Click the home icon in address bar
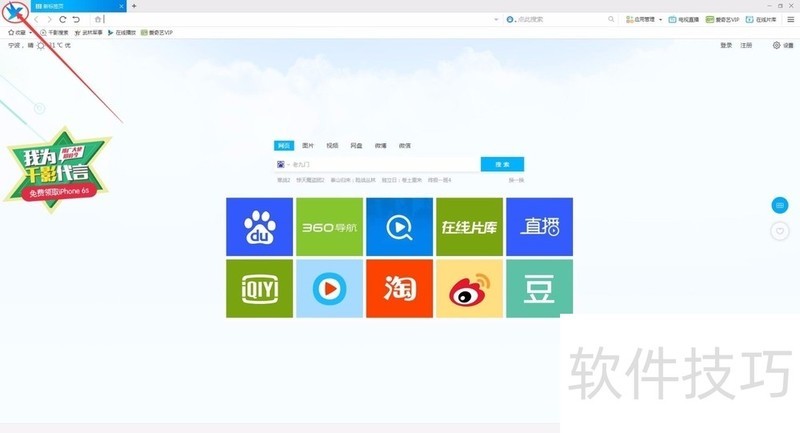The image size is (800, 433). [98, 19]
